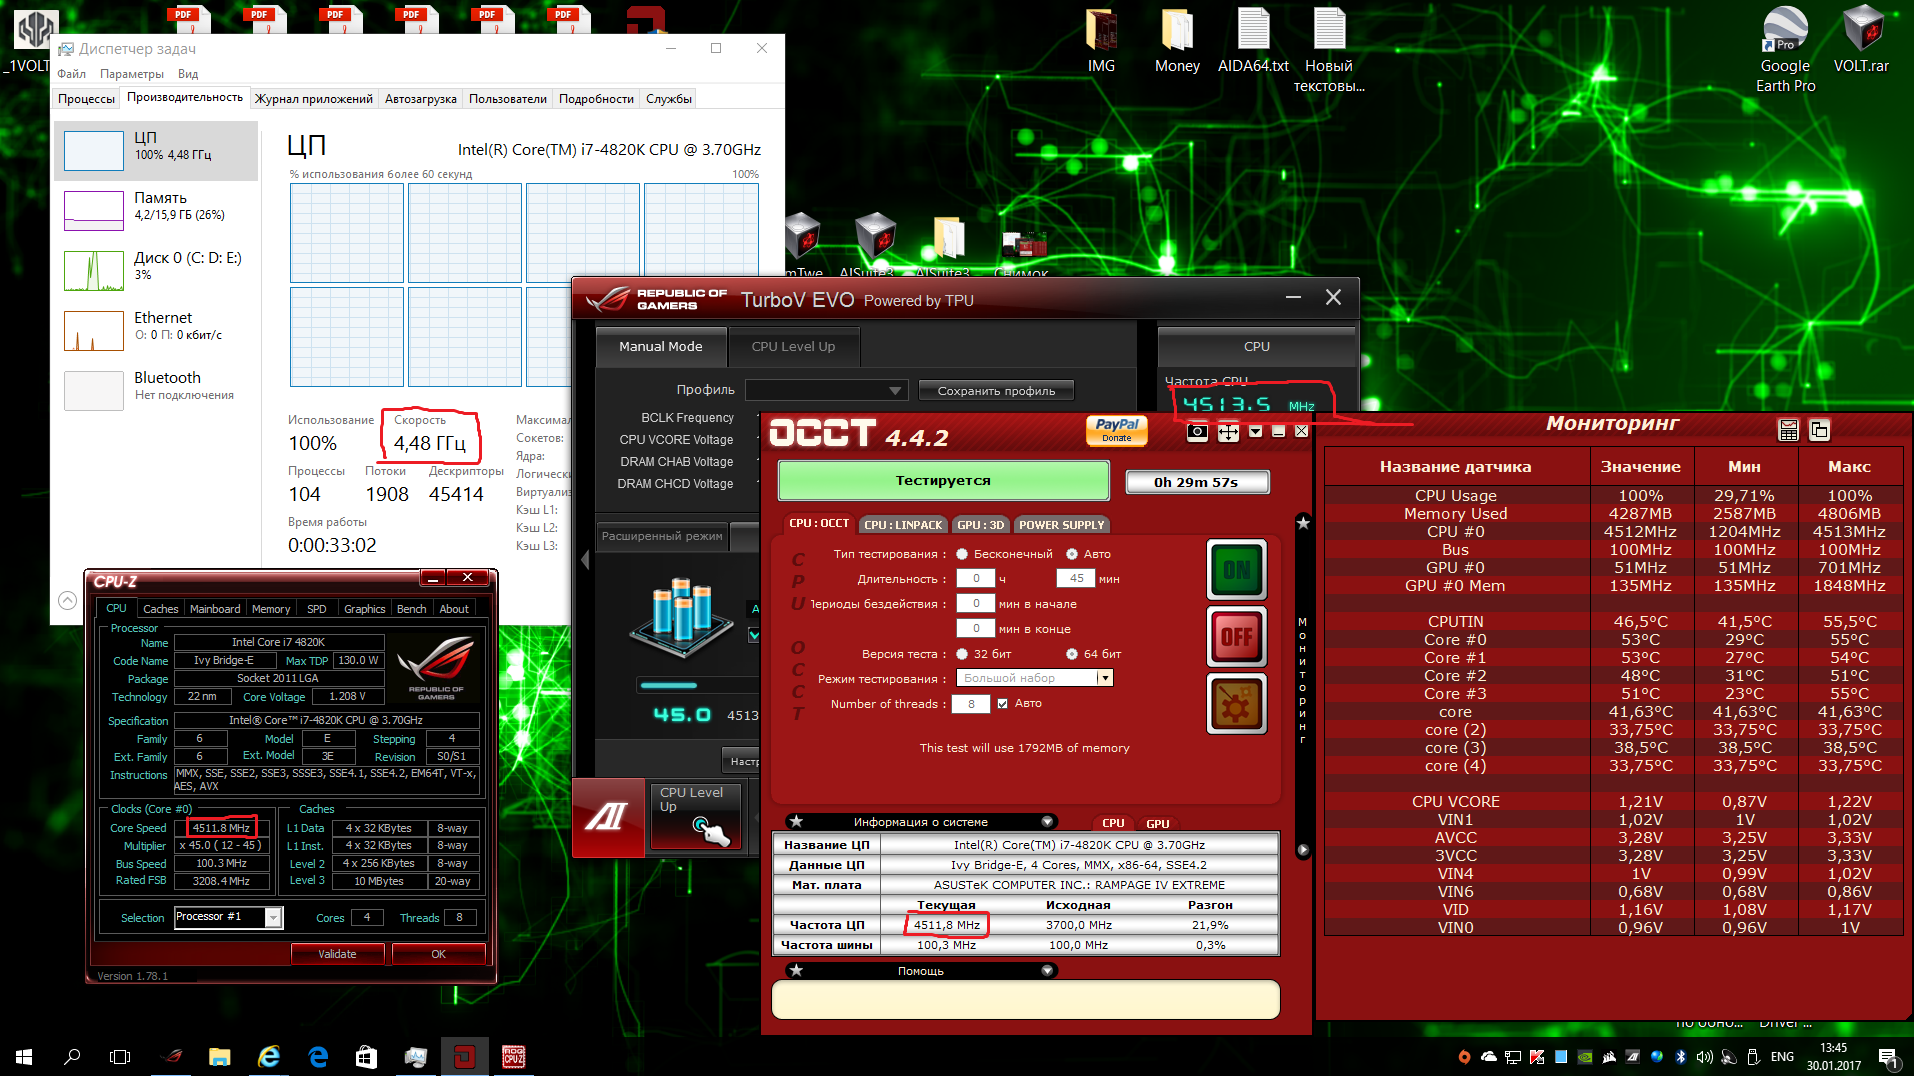The width and height of the screenshot is (1914, 1076).
Task: Take an OCCT screenshot with the camera icon
Action: click(x=1197, y=432)
